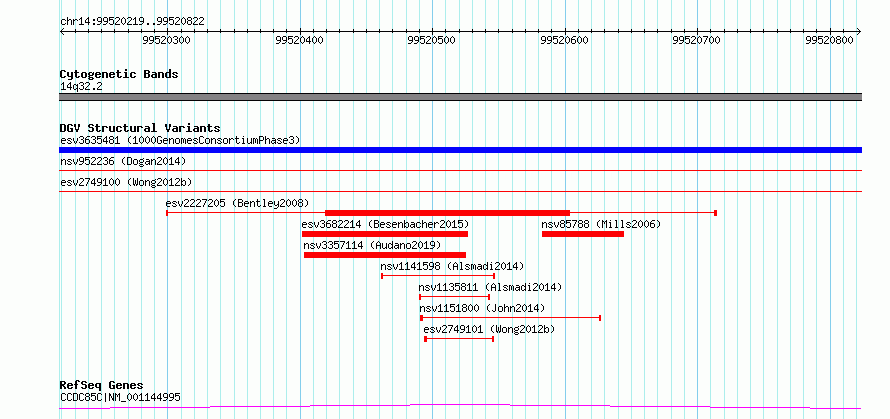The width and height of the screenshot is (890, 419).
Task: Click the nsv3357114 (Audano2019) label
Action: (x=372, y=245)
